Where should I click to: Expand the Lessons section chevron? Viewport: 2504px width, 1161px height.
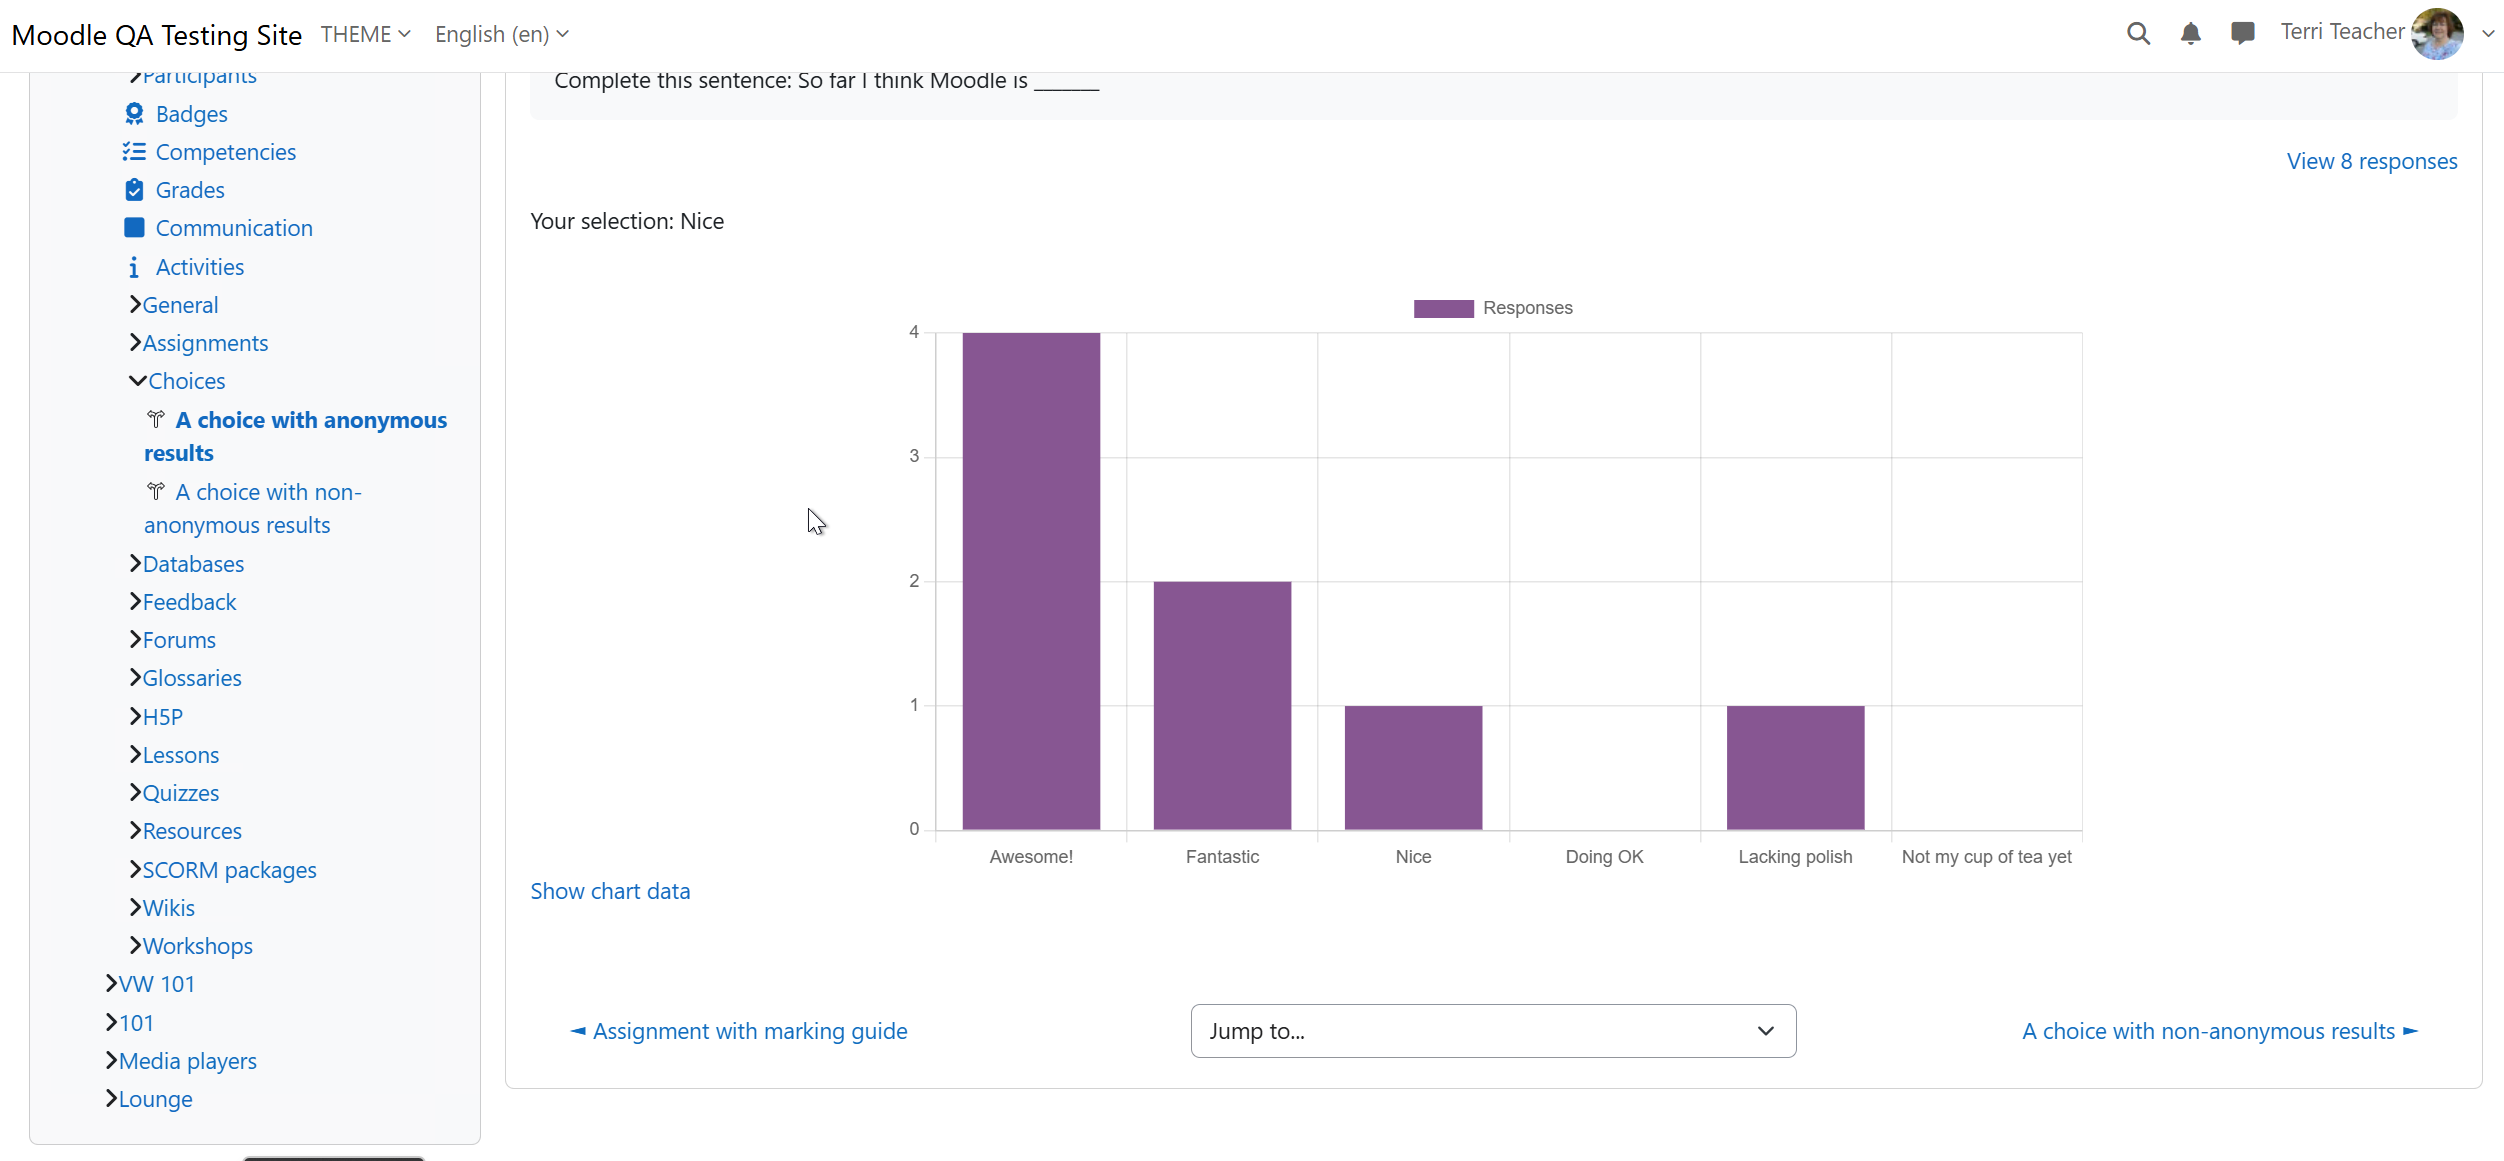[x=135, y=754]
